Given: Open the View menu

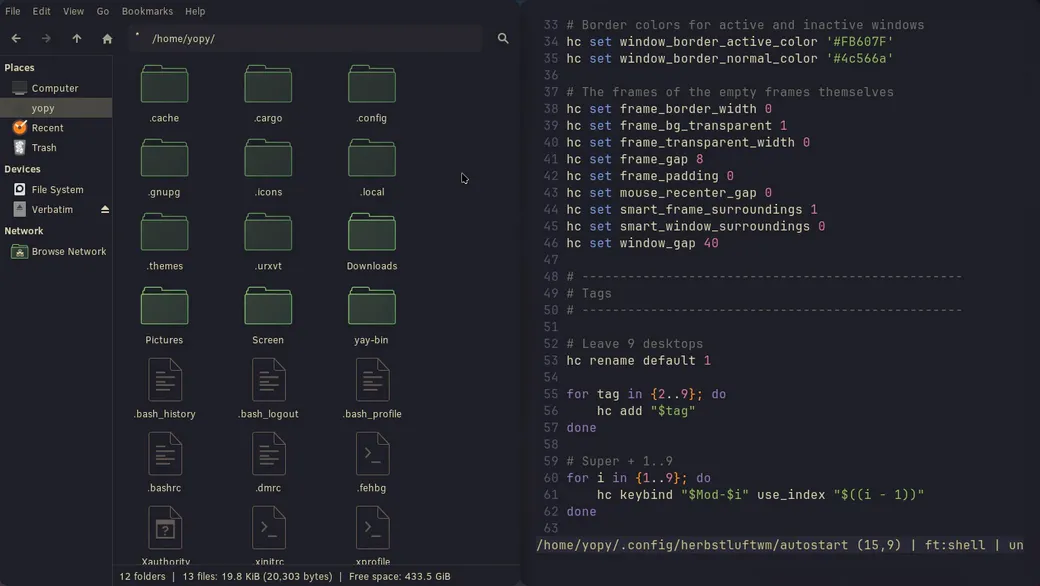Looking at the screenshot, I should pyautogui.click(x=73, y=11).
